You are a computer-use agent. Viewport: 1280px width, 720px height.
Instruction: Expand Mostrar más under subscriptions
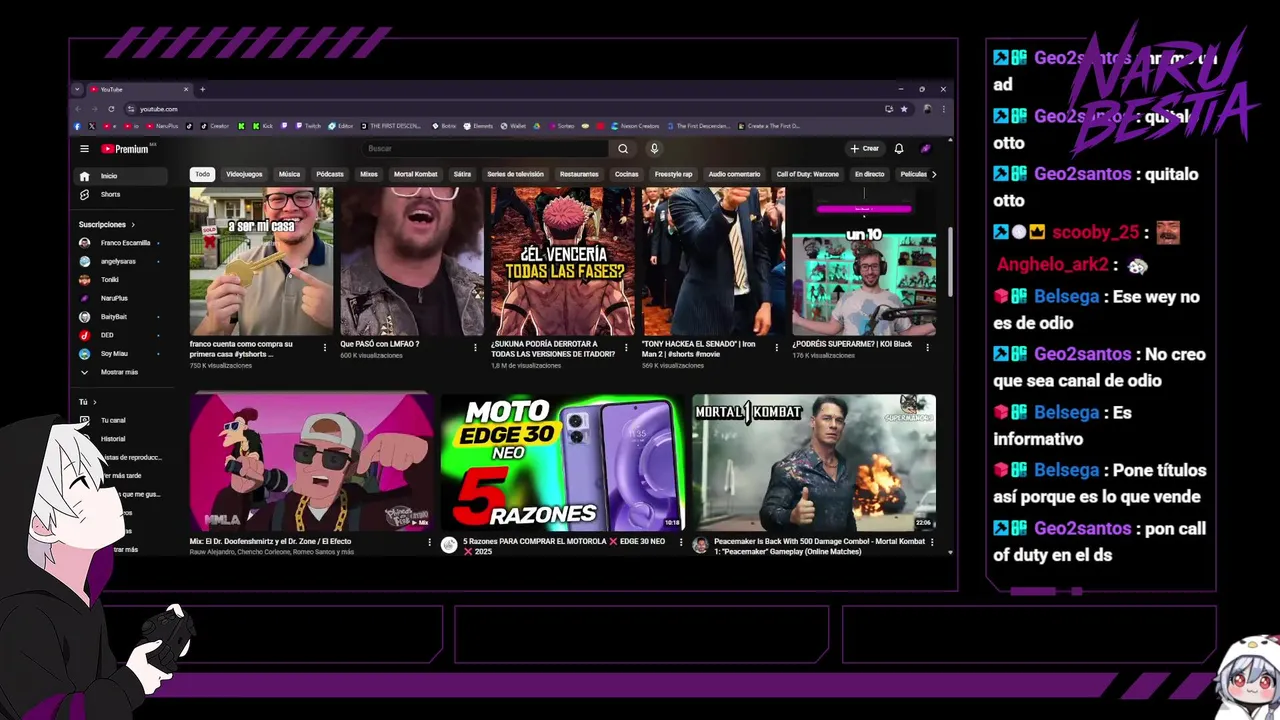(123, 372)
